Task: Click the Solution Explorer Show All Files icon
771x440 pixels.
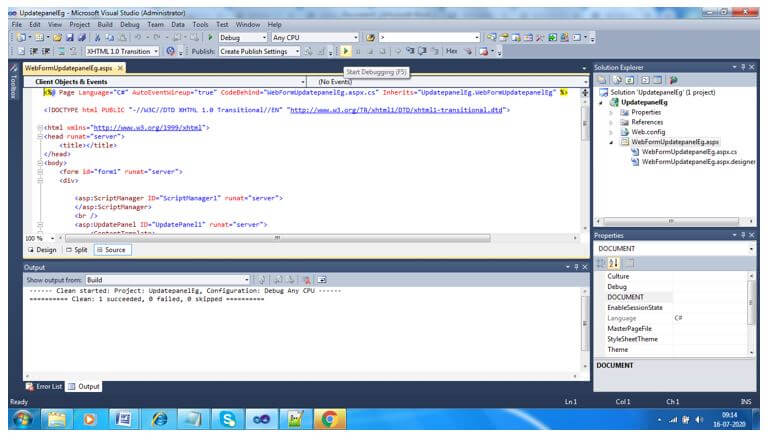Action: 618,80
